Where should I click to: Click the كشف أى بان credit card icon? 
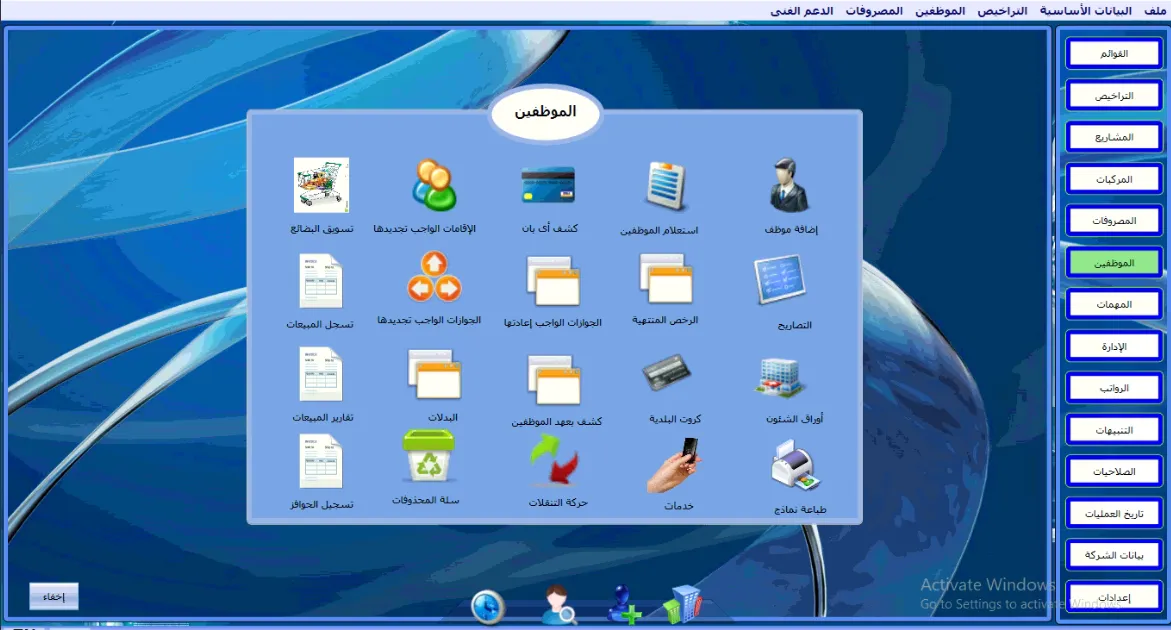coord(548,185)
